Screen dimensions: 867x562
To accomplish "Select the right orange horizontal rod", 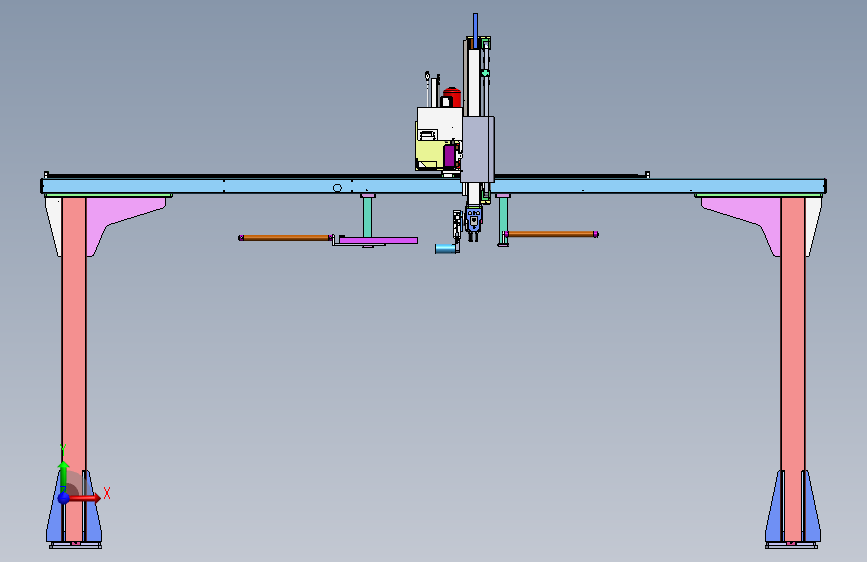I will (551, 234).
